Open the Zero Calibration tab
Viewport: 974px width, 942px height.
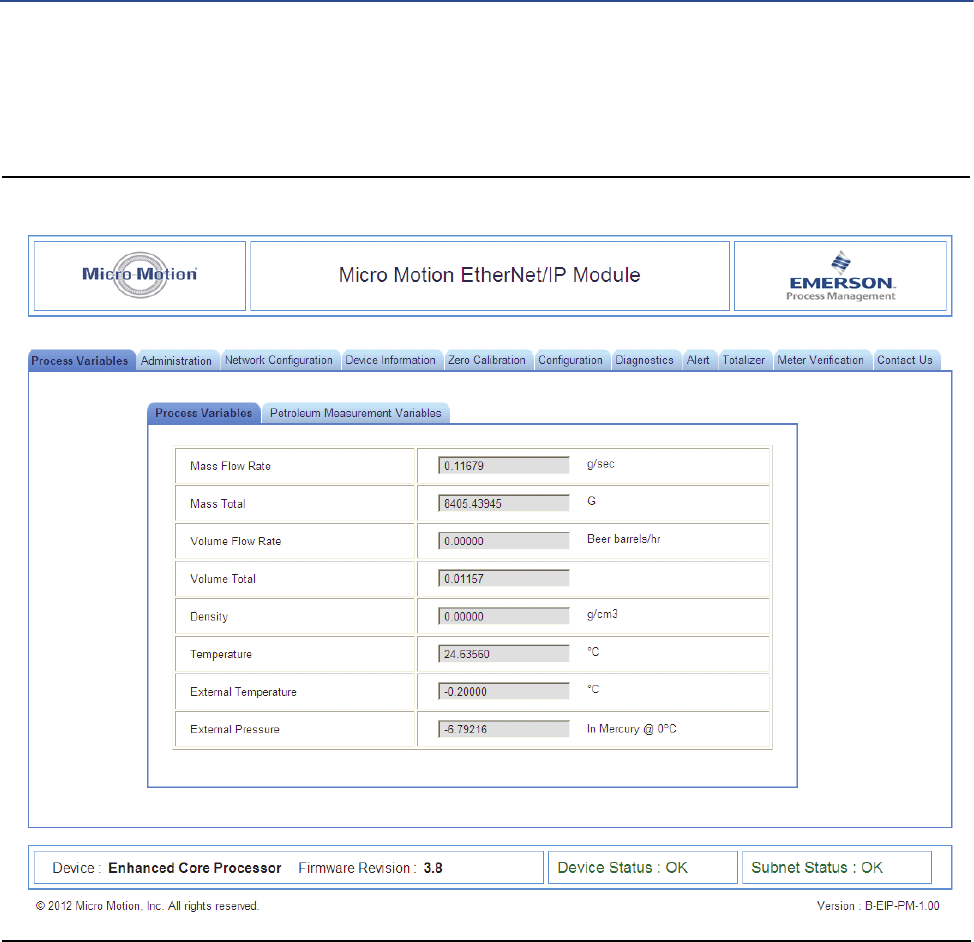[487, 360]
